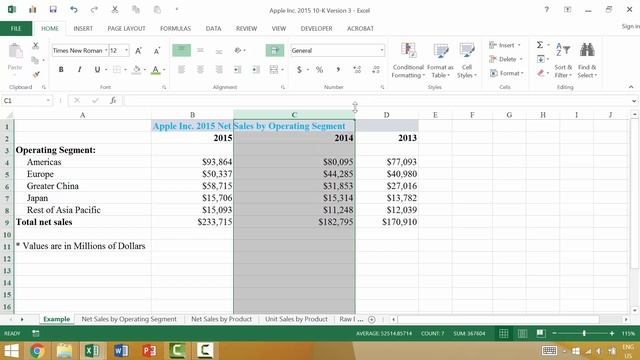The image size is (640, 360).
Task: Open the Unit Sales by Product sheet tab
Action: [x=296, y=319]
